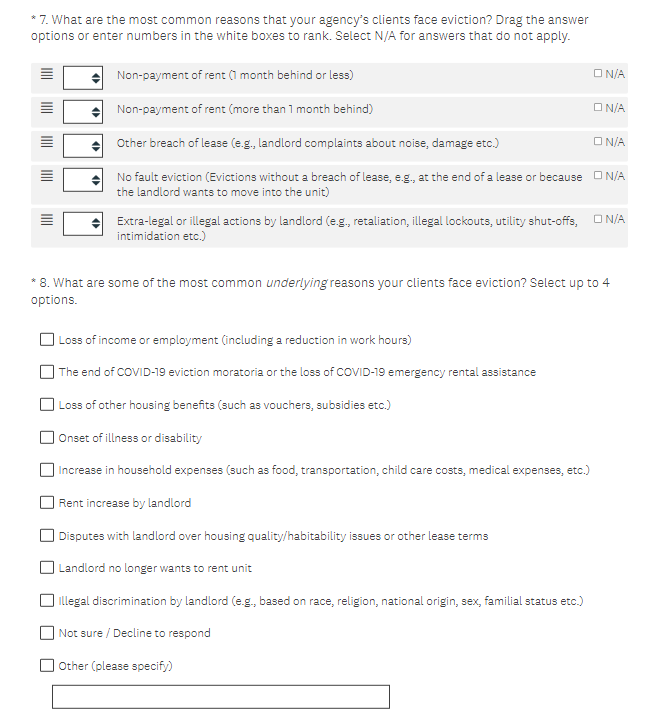Select 'Landlord no longer wants to rent unit'
The image size is (667, 717).
(x=47, y=568)
